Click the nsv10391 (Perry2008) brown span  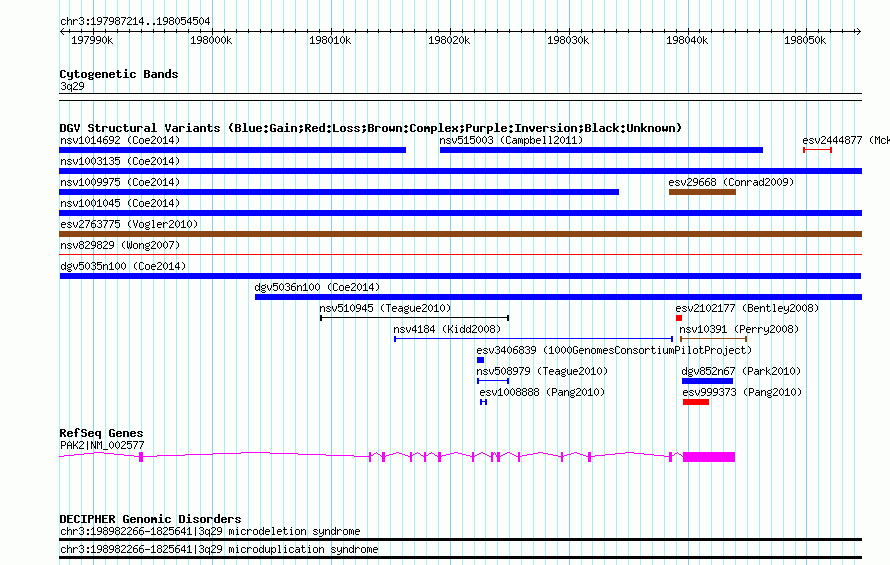(x=713, y=339)
